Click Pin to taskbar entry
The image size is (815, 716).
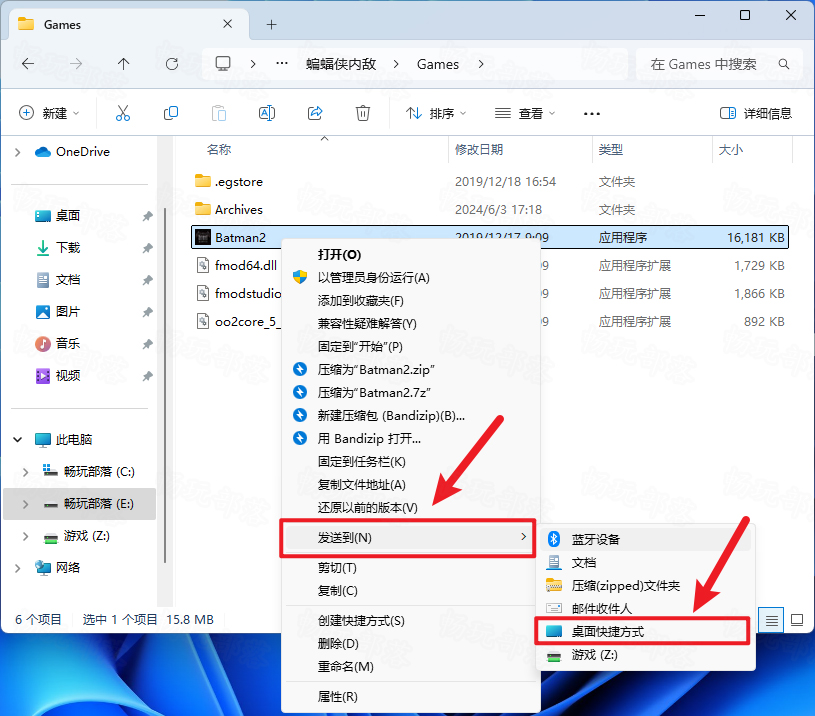pos(411,461)
